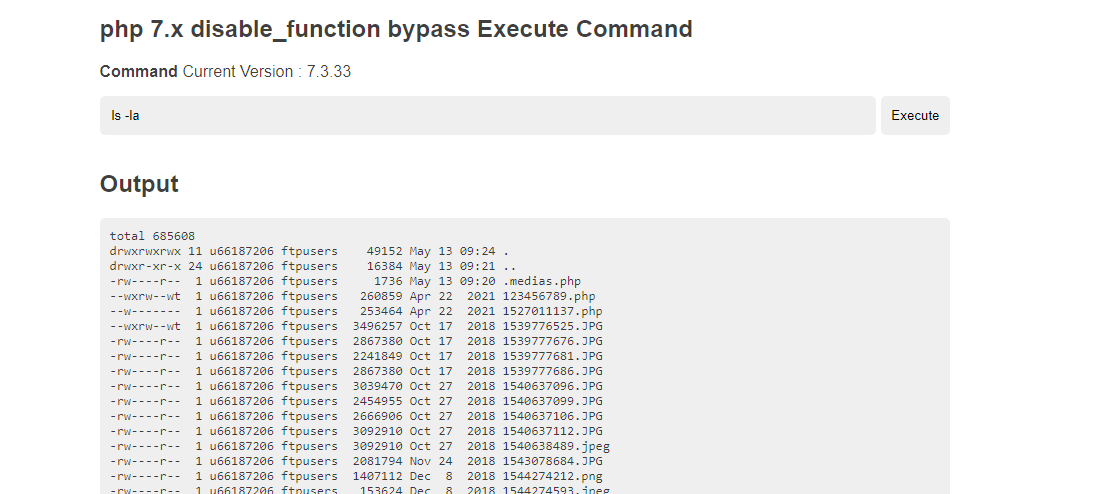
Task: Select the 1539777676.JPG entry
Action: pos(552,341)
